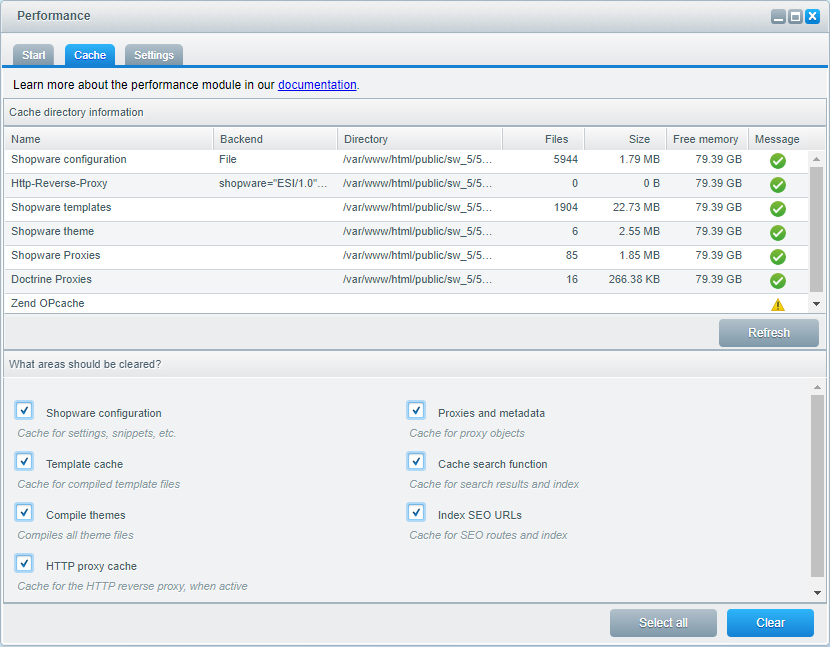Click free memory value in Shopware Proxies row

pyautogui.click(x=718, y=255)
